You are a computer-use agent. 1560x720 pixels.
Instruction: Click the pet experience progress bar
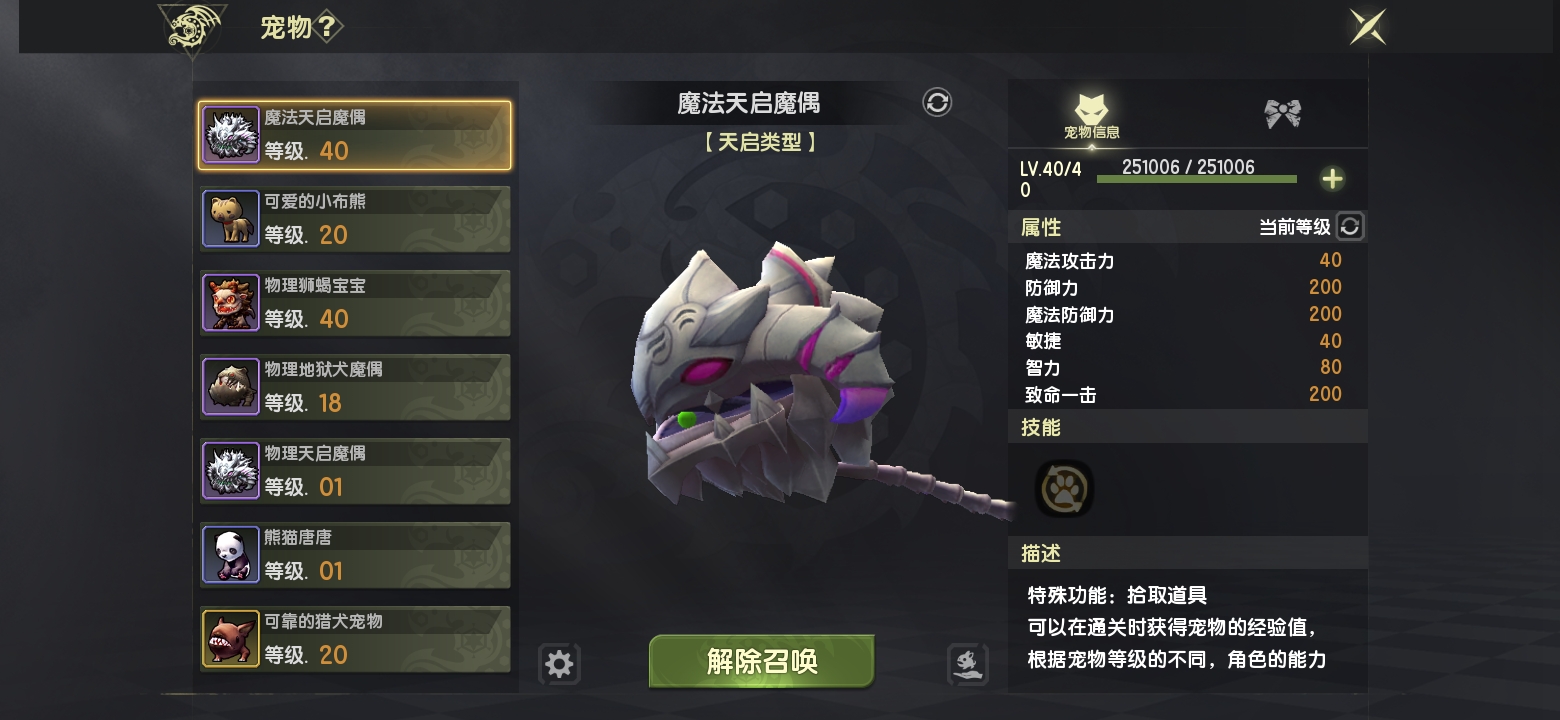(x=1197, y=179)
